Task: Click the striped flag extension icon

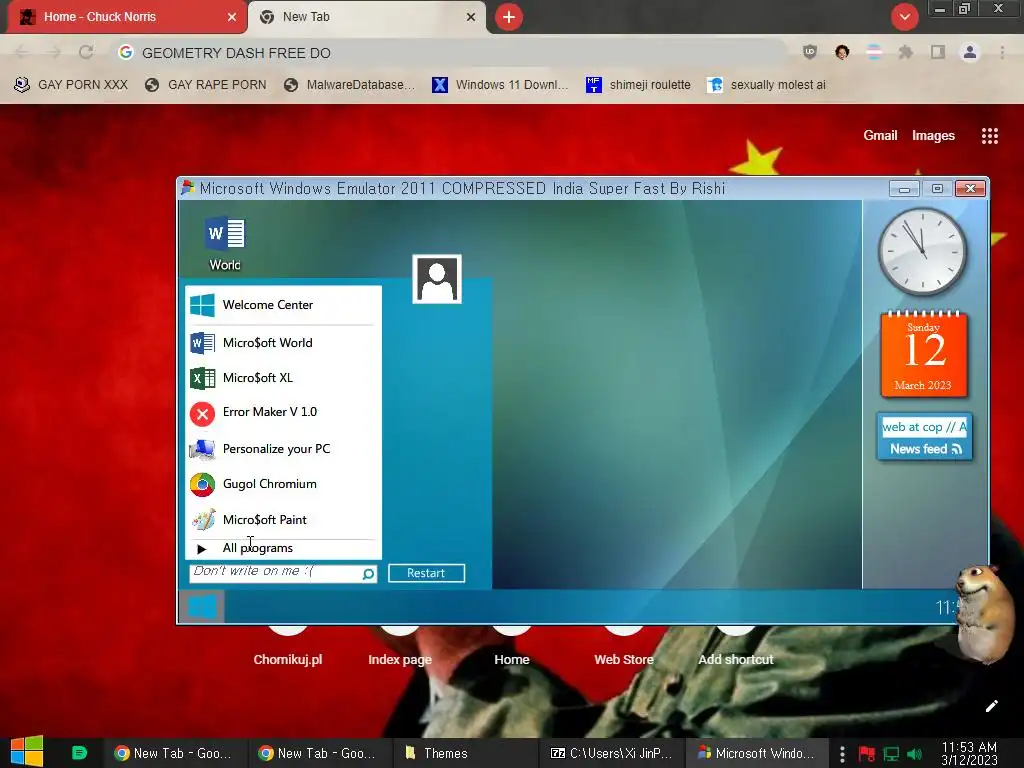Action: (x=874, y=52)
